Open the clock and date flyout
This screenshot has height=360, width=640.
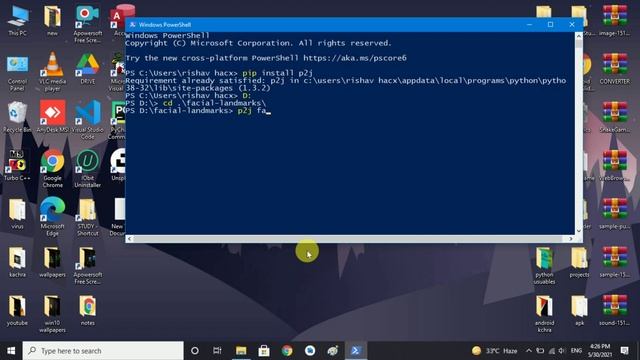point(600,351)
